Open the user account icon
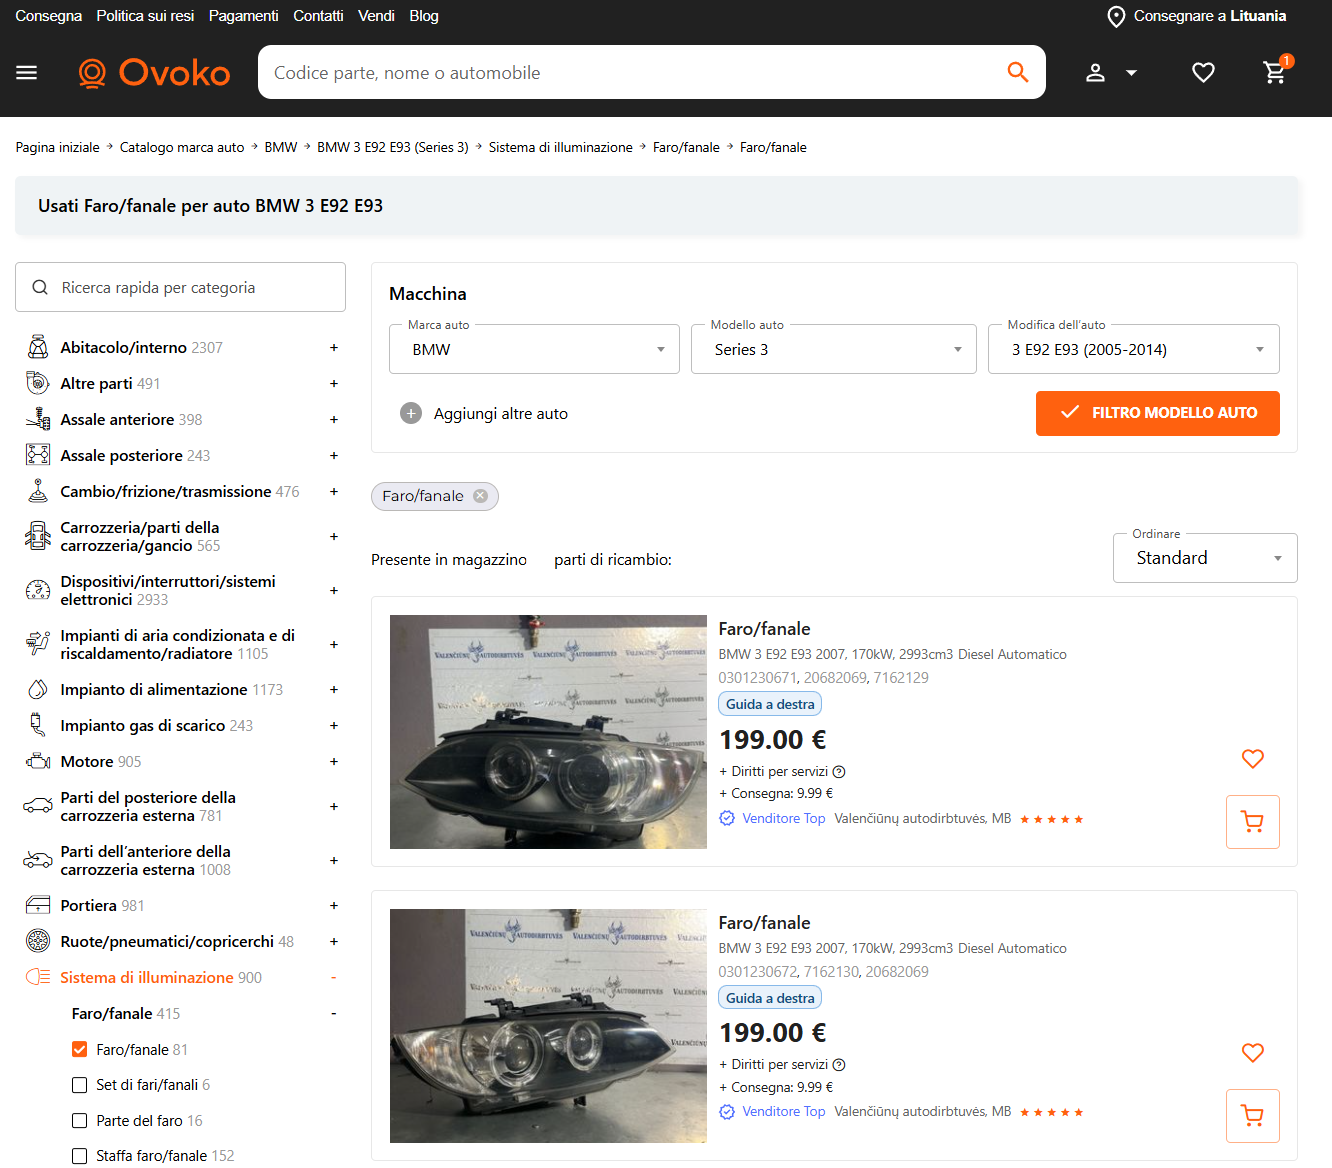The image size is (1332, 1168). (1096, 73)
